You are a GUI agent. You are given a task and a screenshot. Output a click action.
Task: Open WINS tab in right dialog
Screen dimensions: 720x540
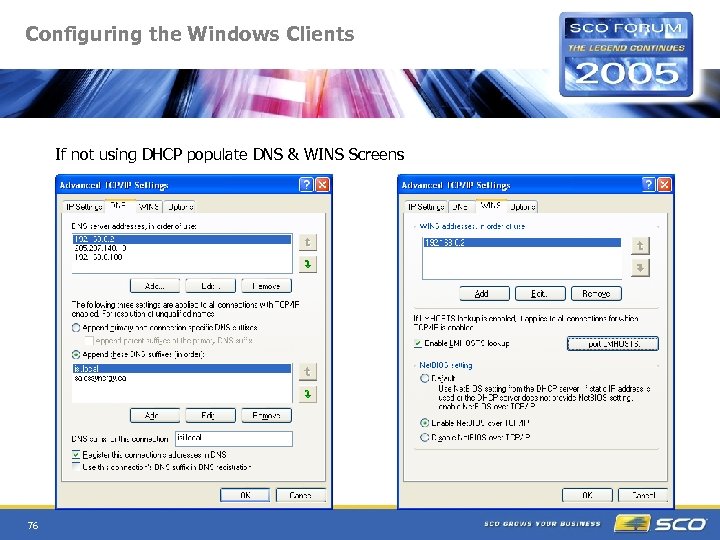491,206
